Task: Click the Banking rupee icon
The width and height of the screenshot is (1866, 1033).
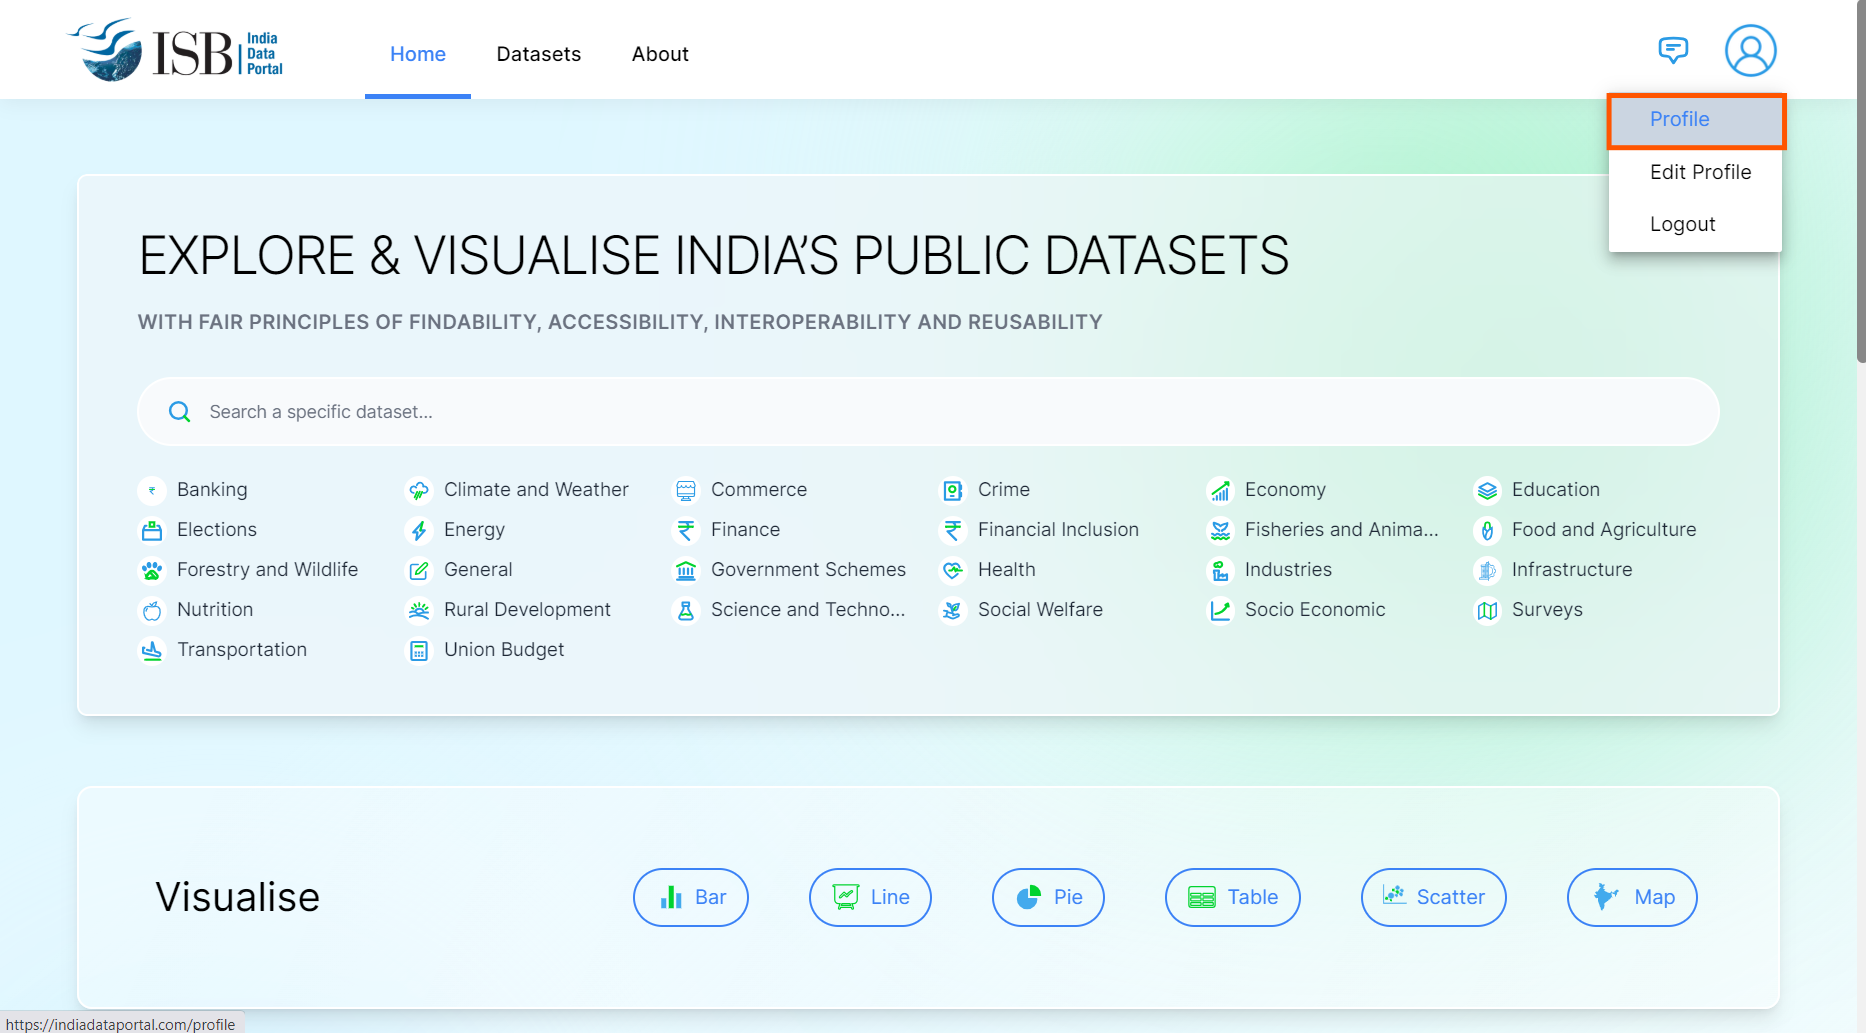Action: tap(152, 490)
